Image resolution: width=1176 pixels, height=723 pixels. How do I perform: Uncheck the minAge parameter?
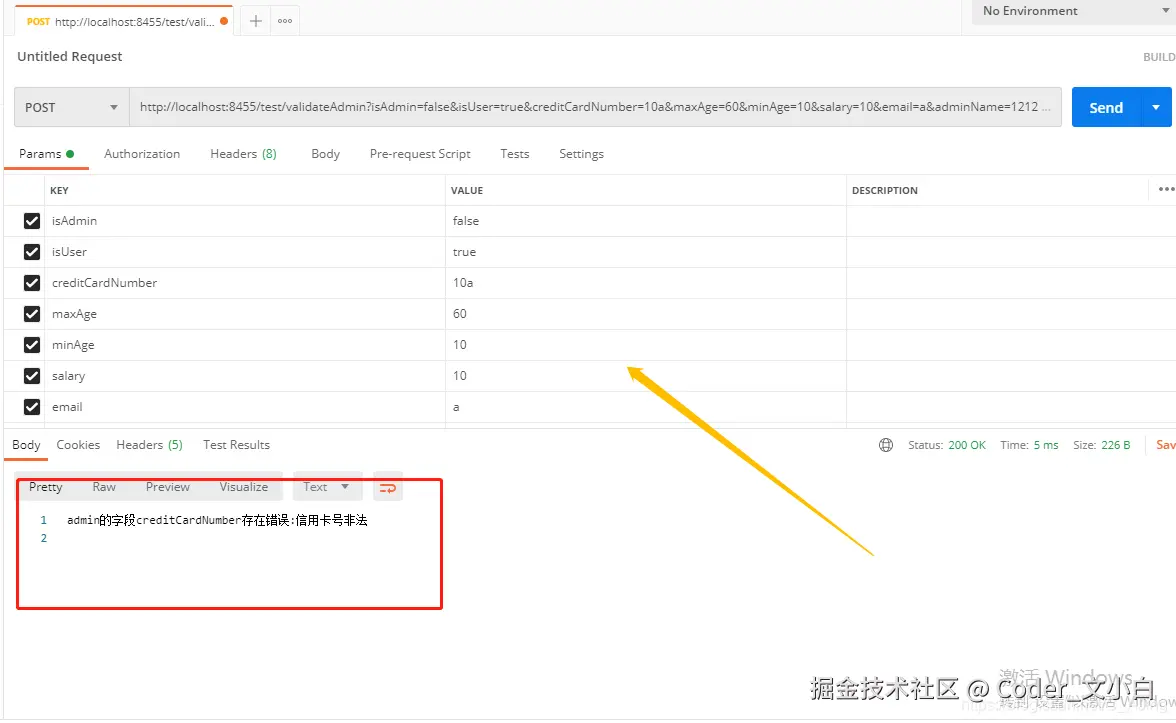[x=32, y=345]
